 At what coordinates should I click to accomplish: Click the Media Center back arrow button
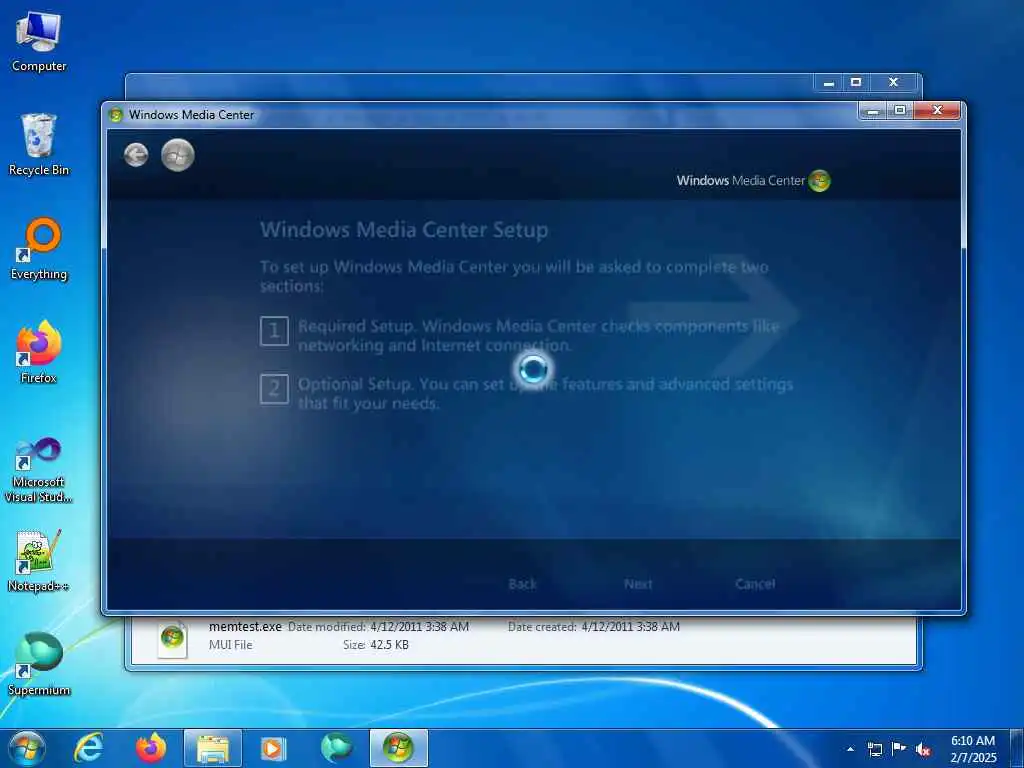[136, 155]
